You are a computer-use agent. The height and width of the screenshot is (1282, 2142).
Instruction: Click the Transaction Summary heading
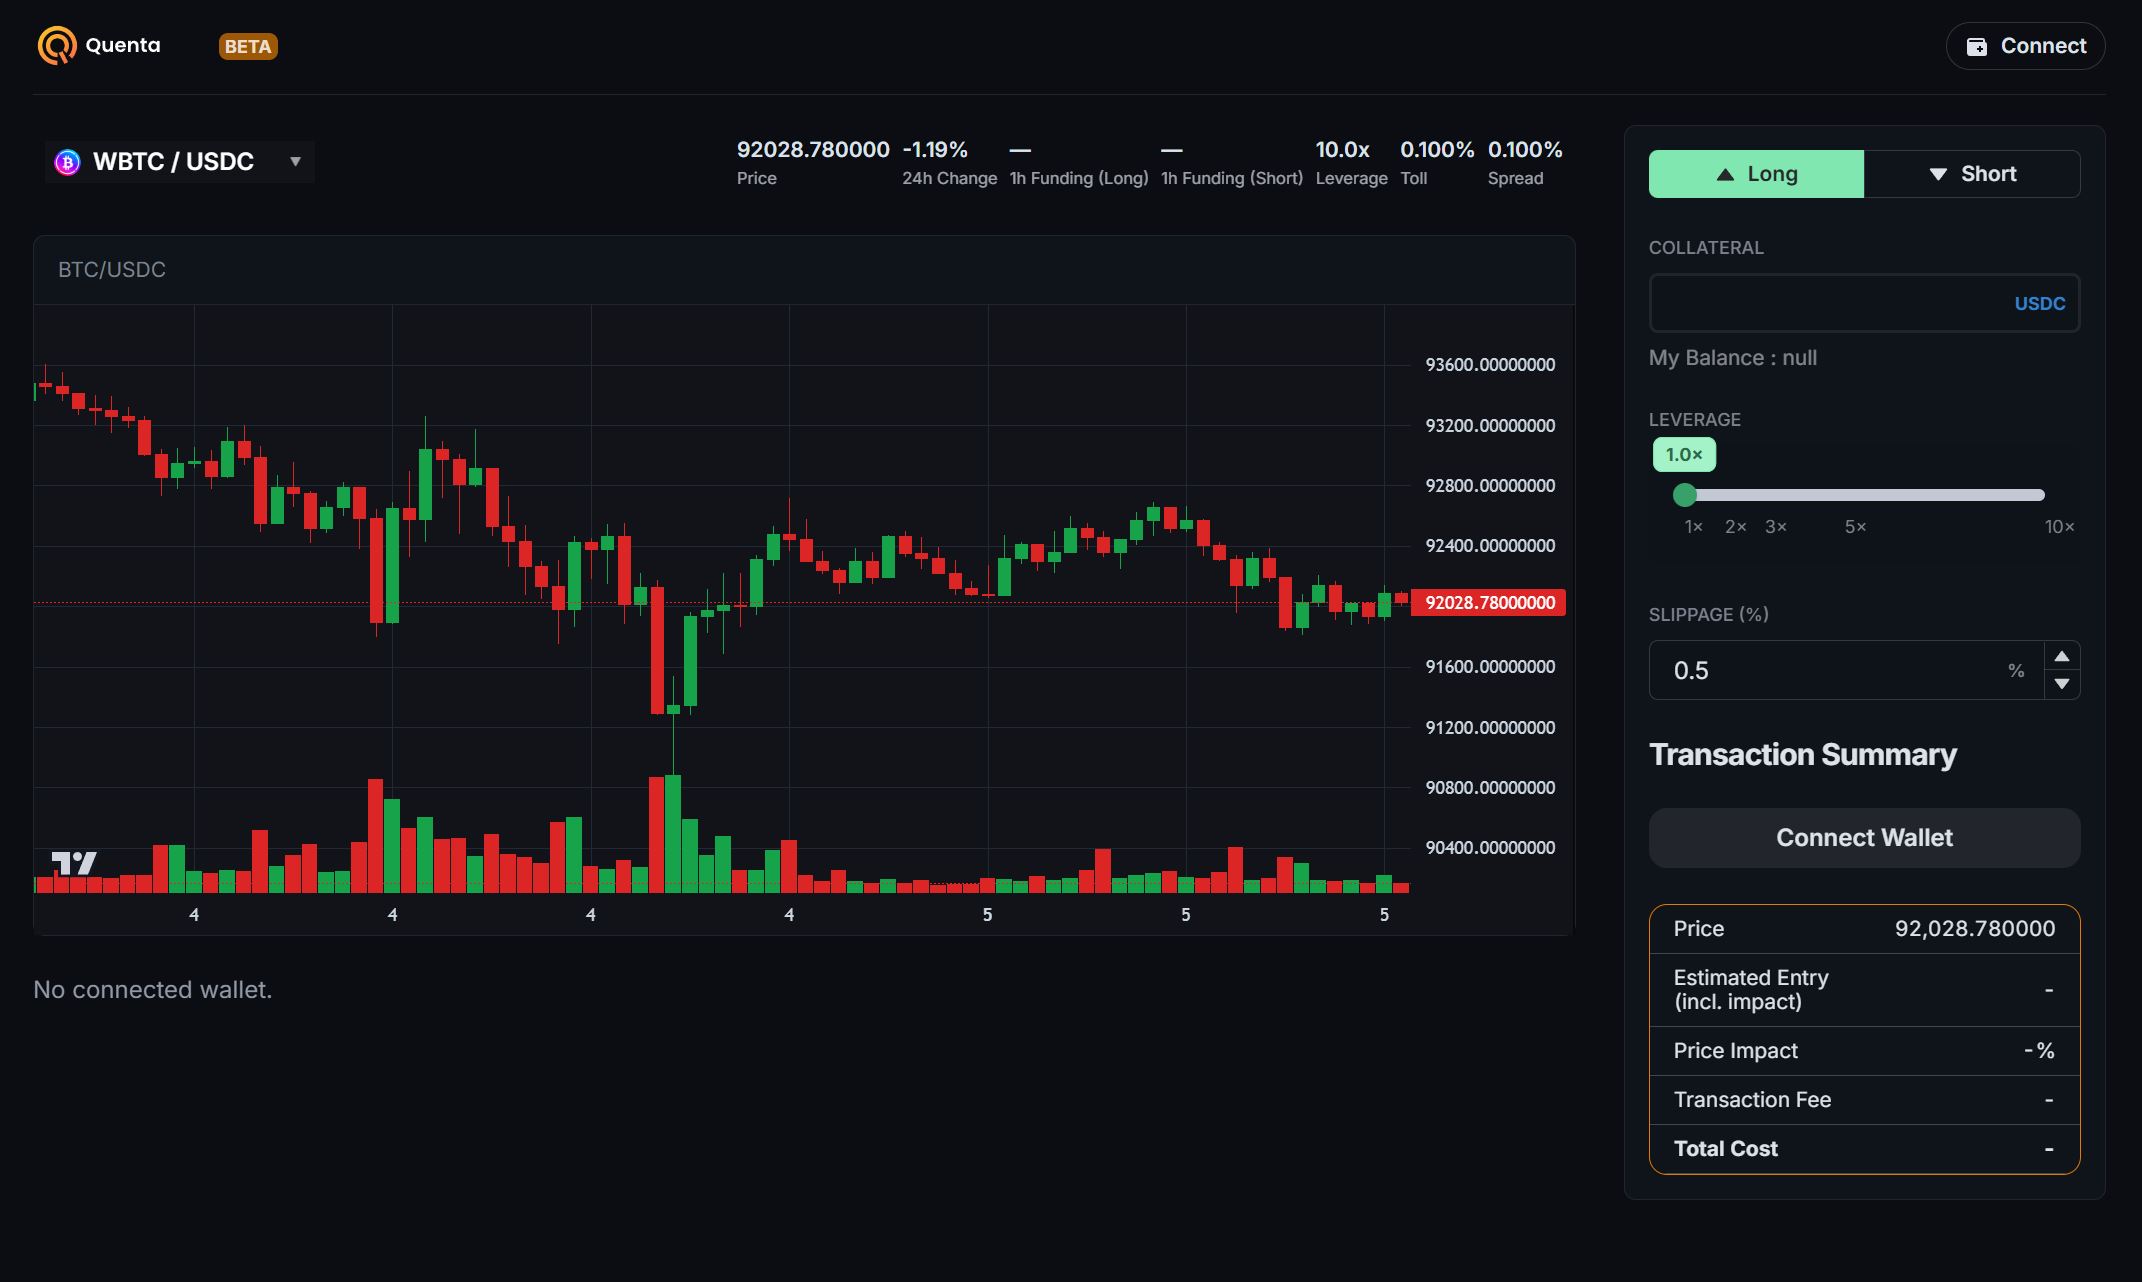1803,755
